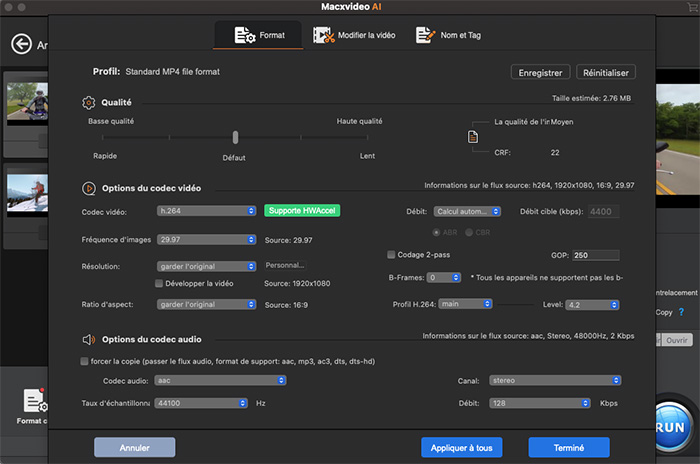Click the Source: 16:9 text
Image resolution: width=700 pixels, height=464 pixels.
pyautogui.click(x=286, y=305)
